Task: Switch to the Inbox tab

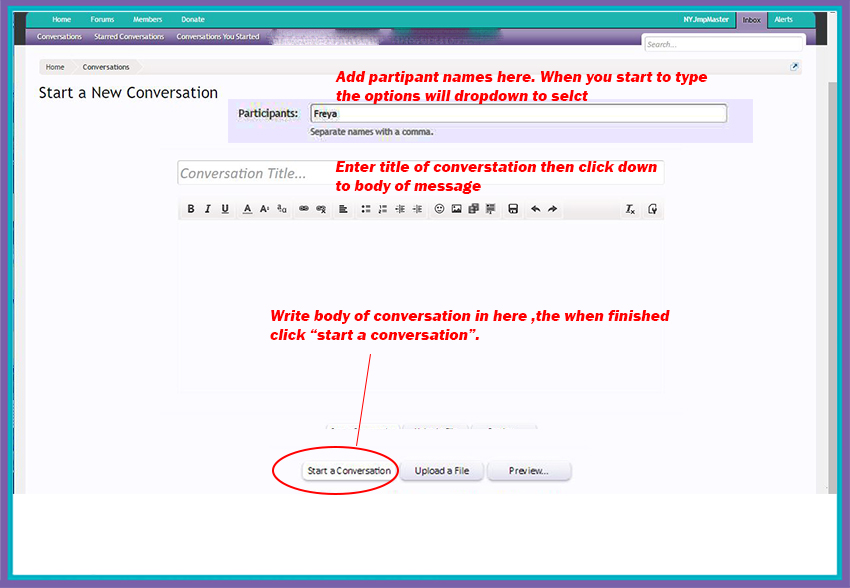Action: pyautogui.click(x=751, y=19)
